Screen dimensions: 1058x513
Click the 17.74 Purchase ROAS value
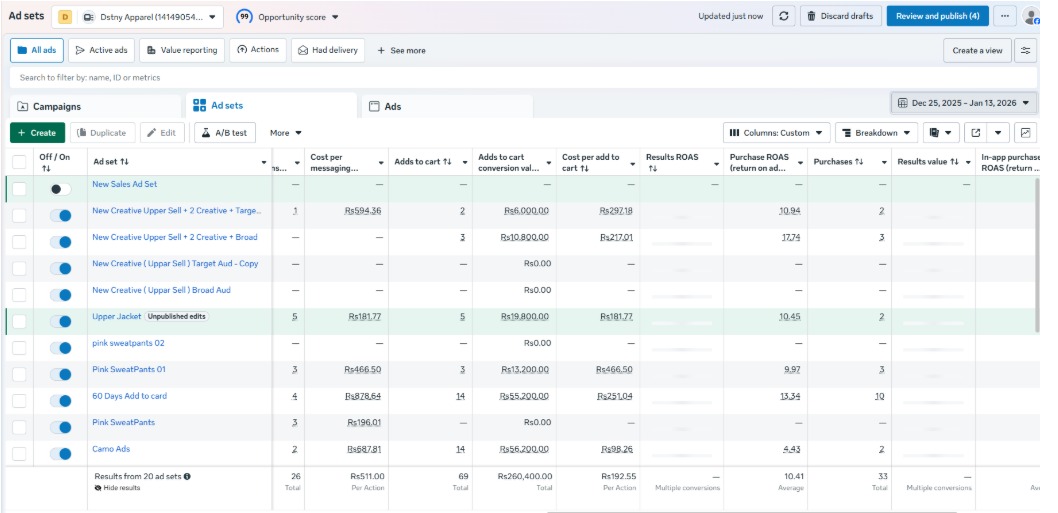click(791, 238)
